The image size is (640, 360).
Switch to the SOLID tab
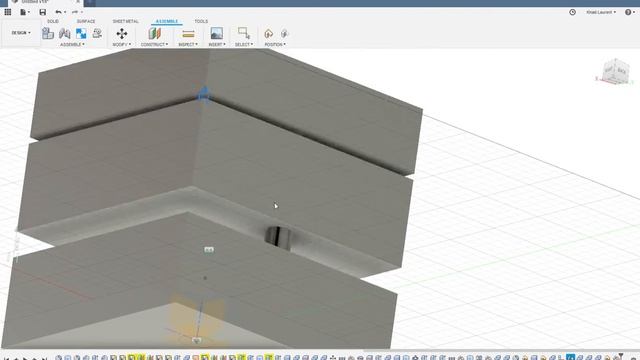(53, 21)
